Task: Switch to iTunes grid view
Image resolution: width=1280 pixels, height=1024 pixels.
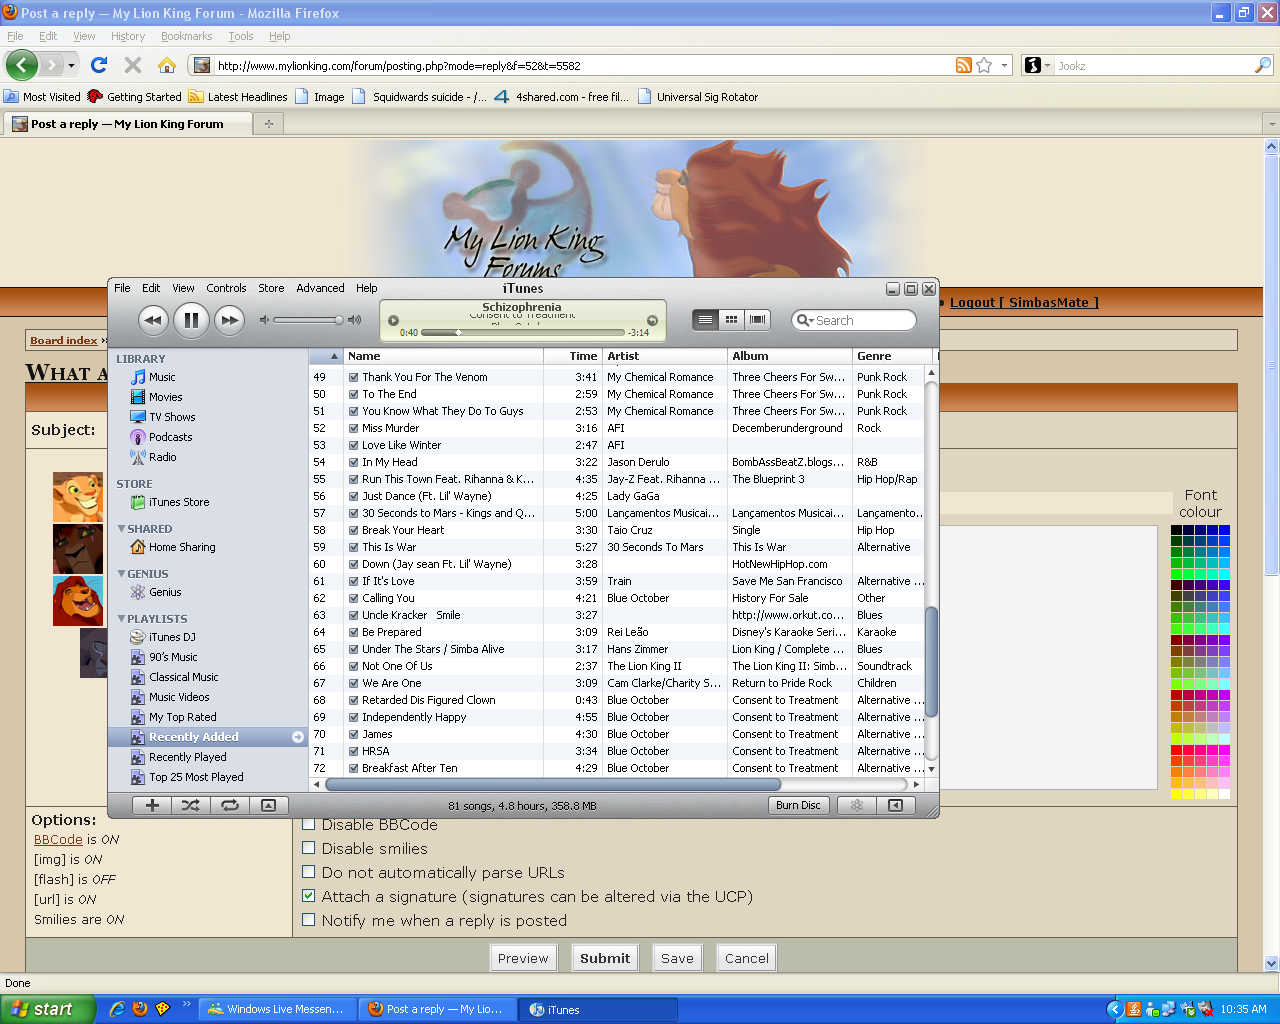Action: coord(731,319)
